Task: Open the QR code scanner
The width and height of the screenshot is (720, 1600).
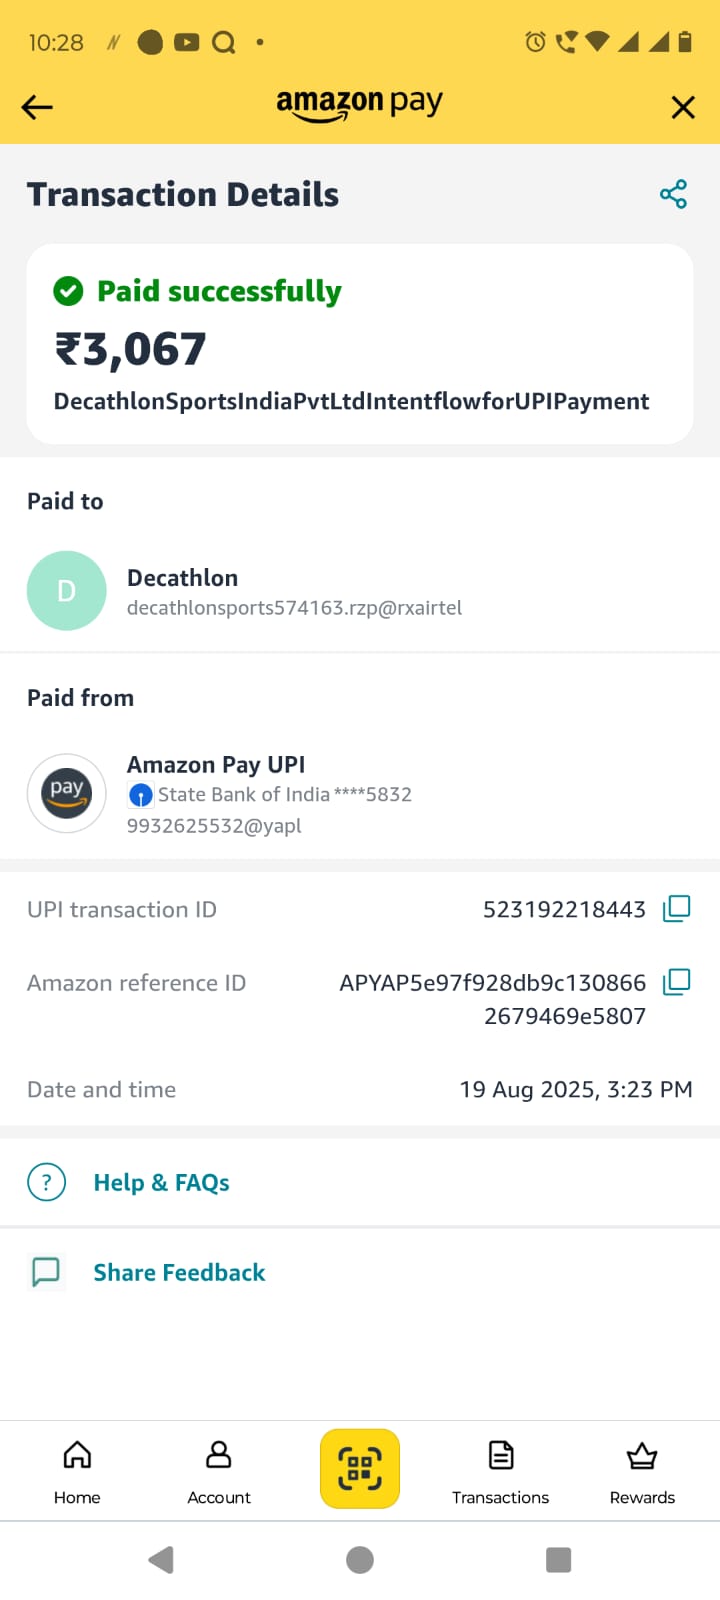Action: pyautogui.click(x=360, y=1468)
